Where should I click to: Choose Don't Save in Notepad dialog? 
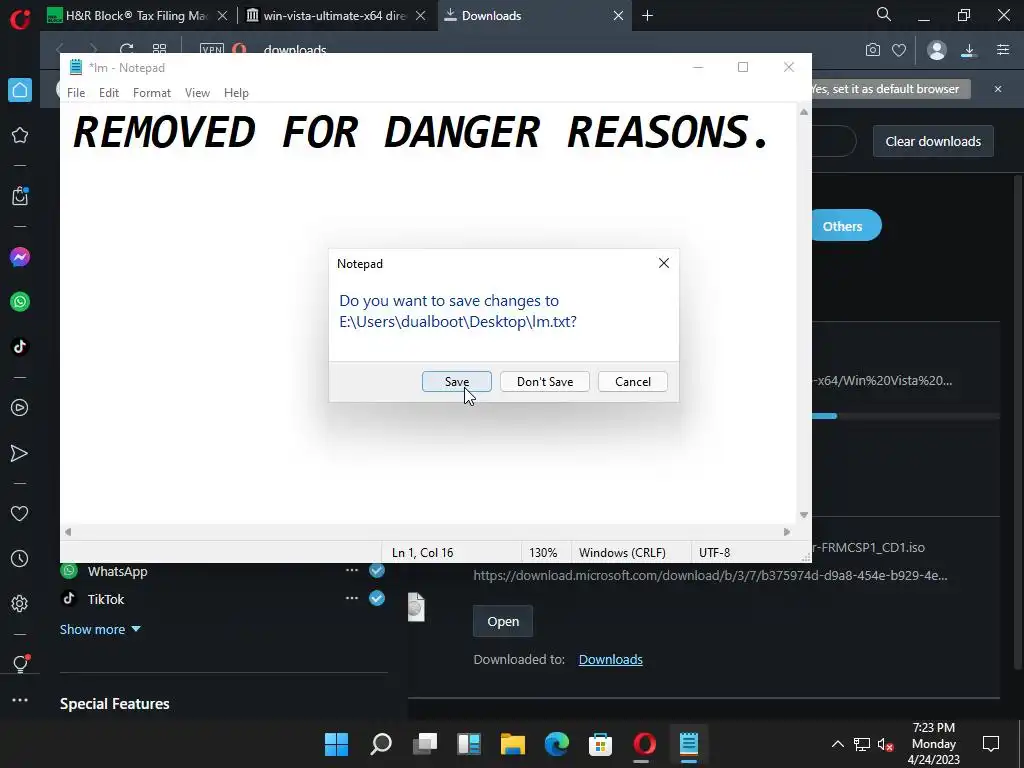coord(545,381)
